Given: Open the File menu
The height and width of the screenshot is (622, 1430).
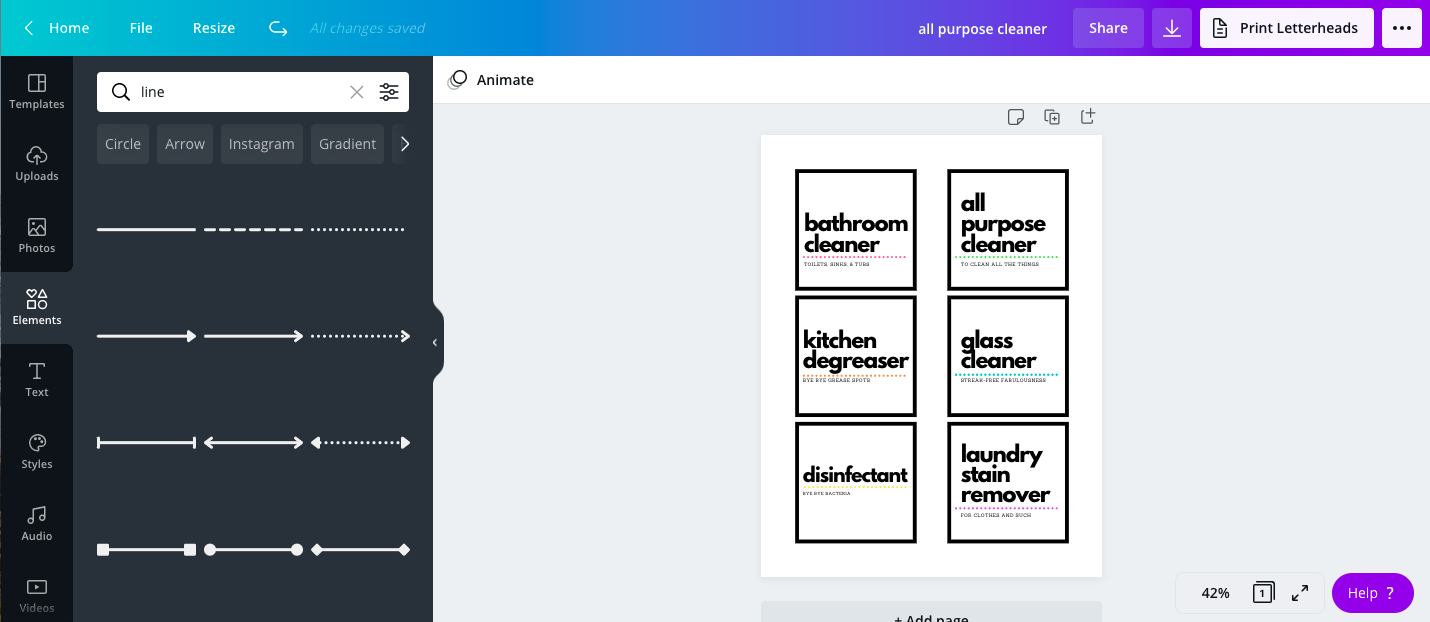Looking at the screenshot, I should (141, 28).
